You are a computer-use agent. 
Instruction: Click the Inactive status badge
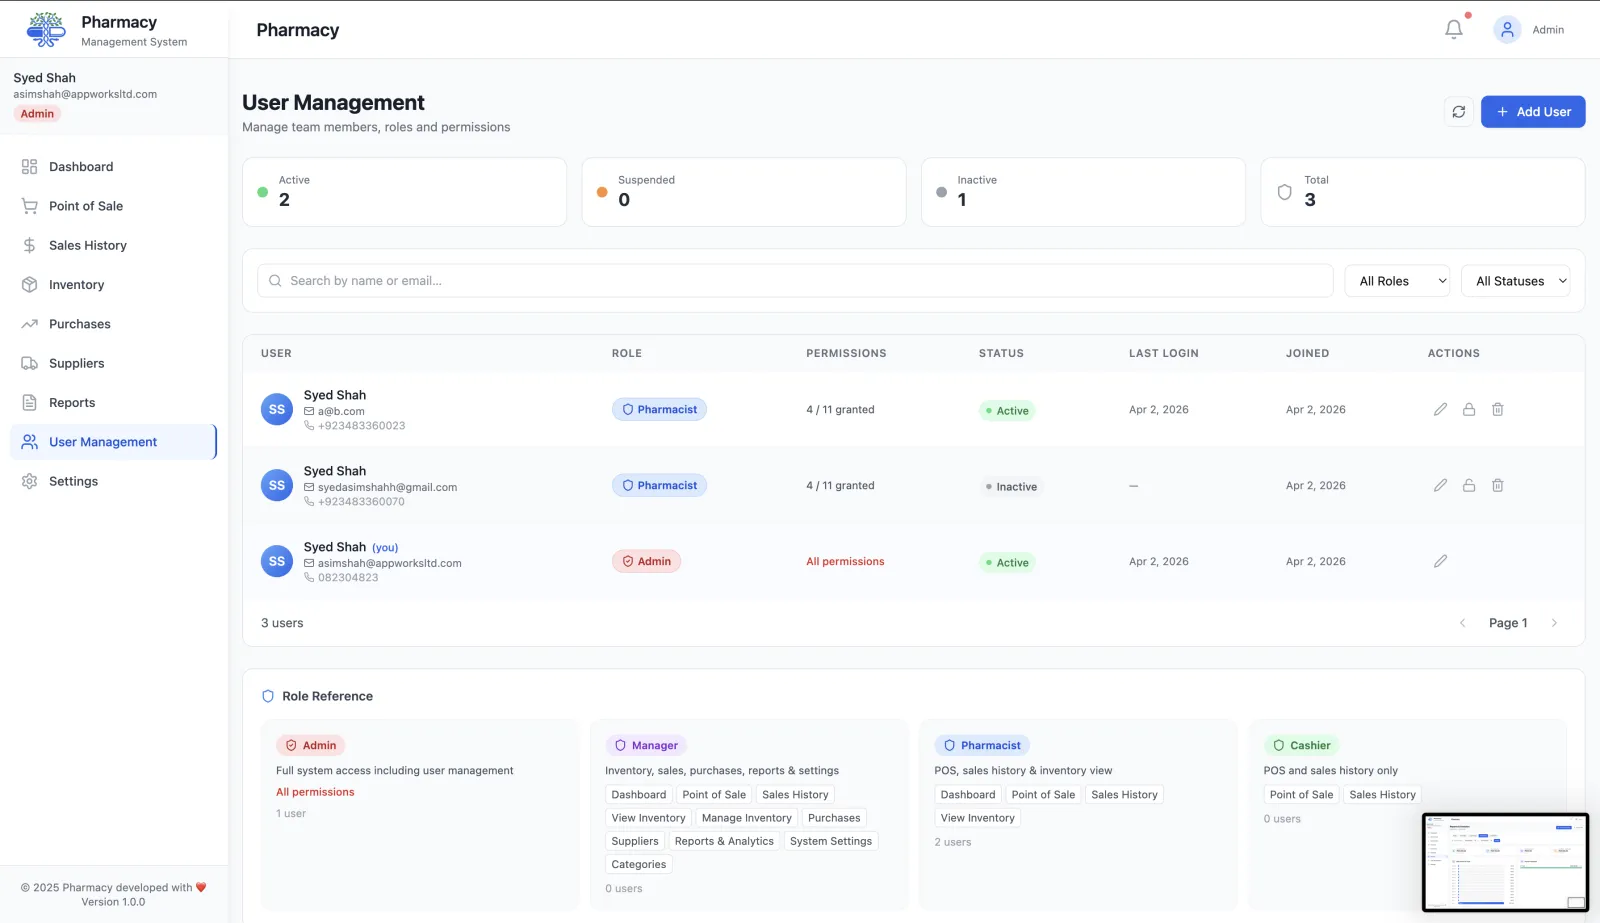(1010, 487)
